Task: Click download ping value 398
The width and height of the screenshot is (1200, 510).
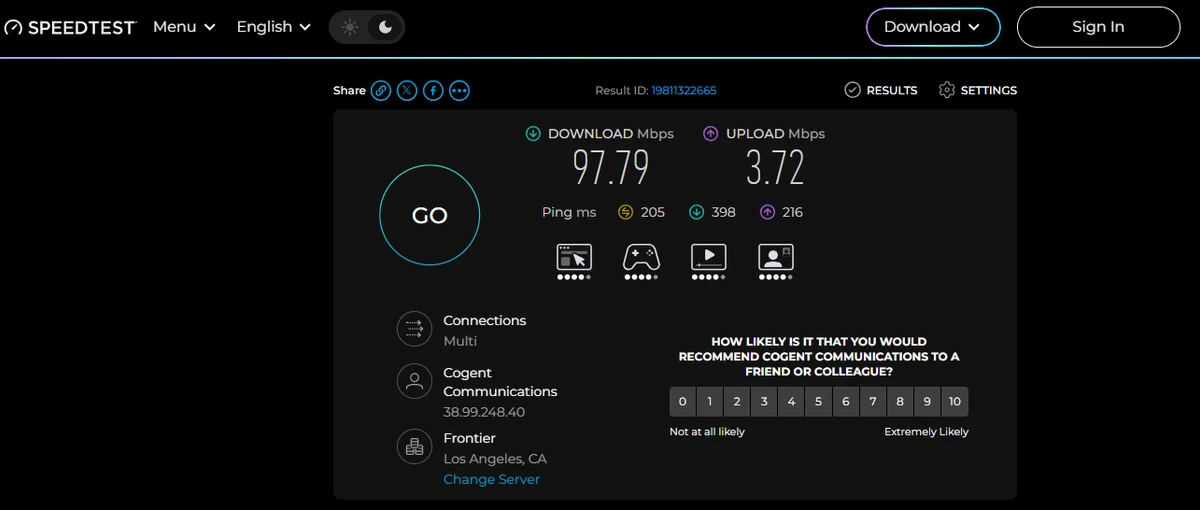Action: (724, 212)
